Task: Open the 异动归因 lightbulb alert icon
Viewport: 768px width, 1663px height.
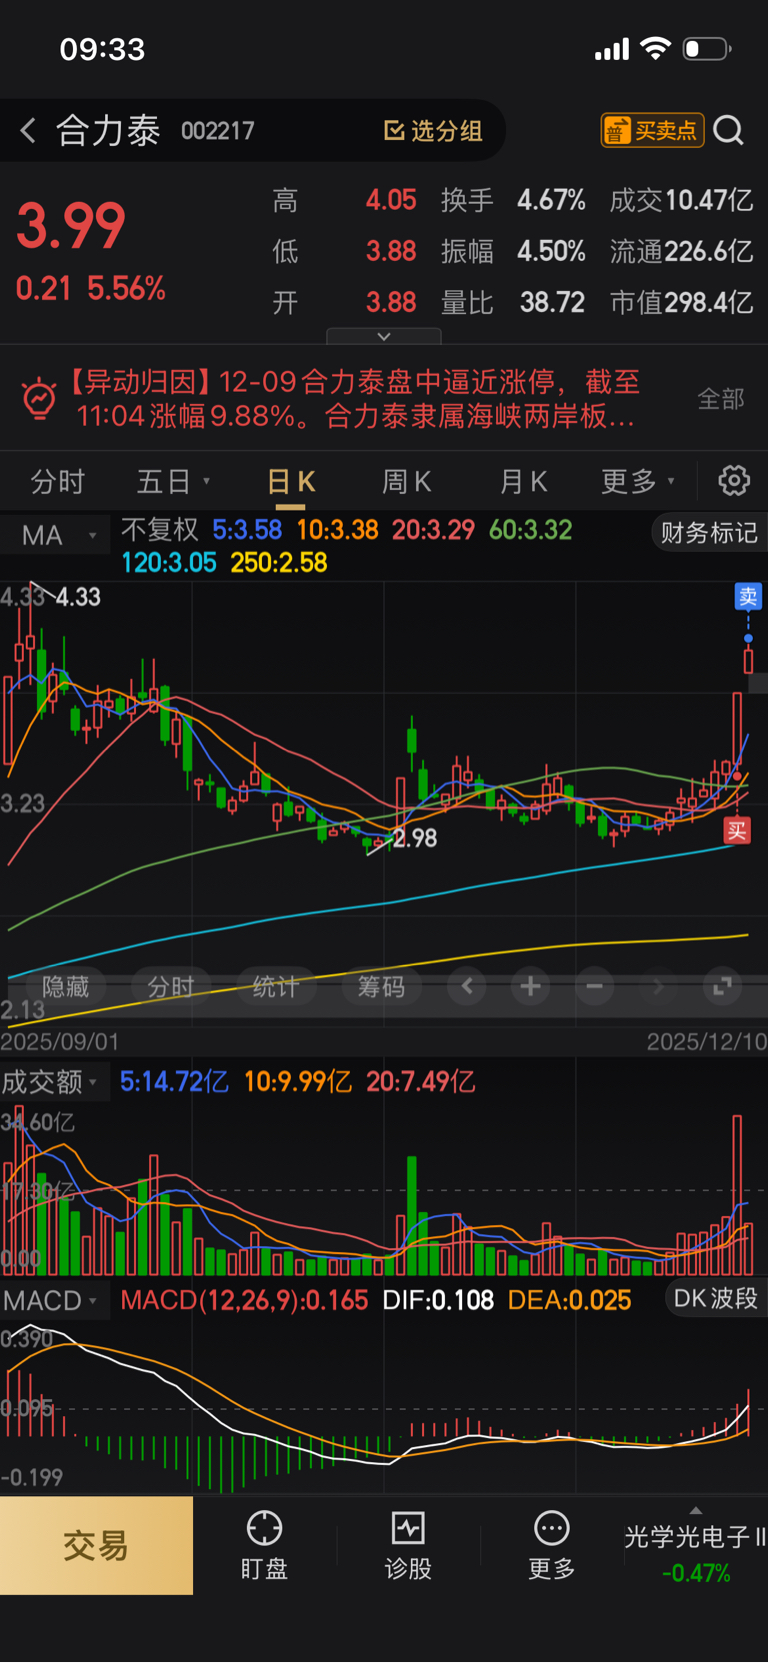Action: (x=39, y=399)
